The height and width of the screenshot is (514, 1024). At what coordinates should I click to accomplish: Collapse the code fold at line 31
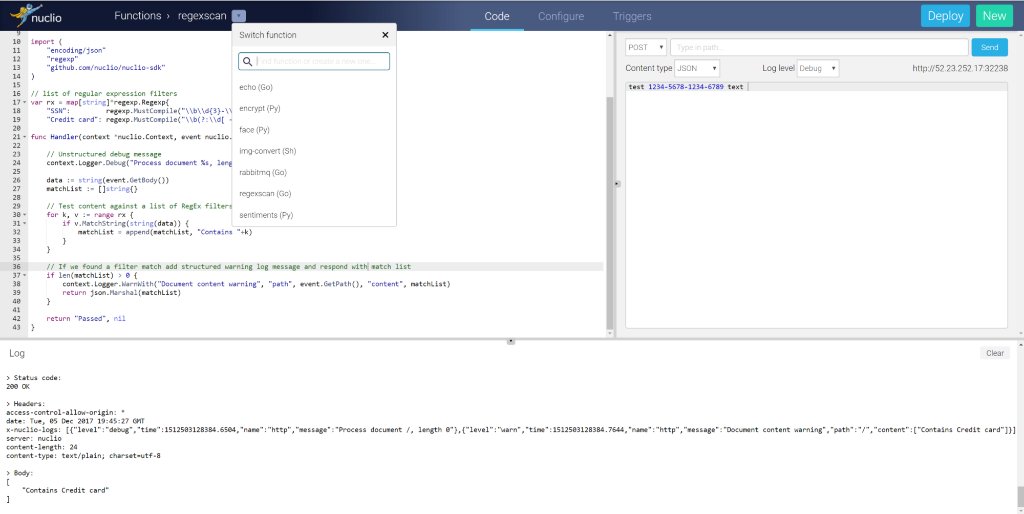point(25,223)
